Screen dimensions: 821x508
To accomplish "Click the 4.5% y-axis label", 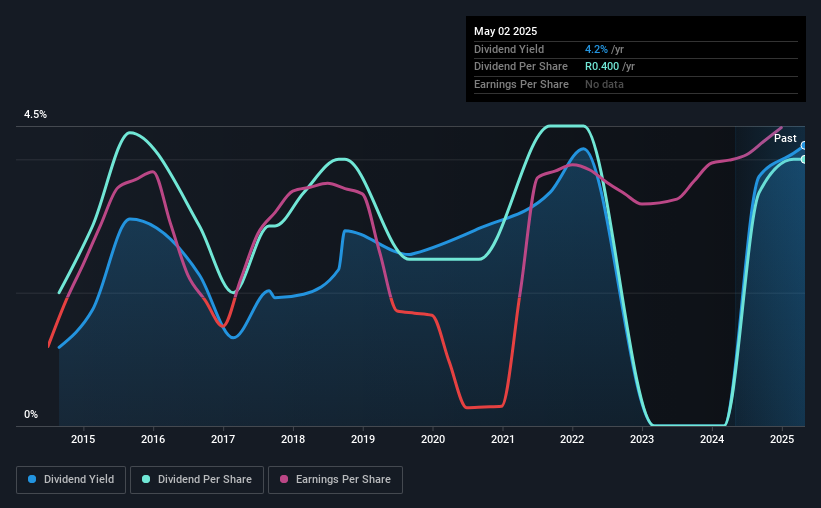I will (35, 115).
